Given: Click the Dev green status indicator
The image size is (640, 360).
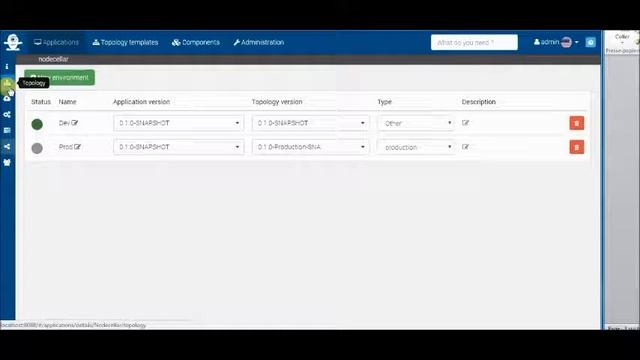Looking at the screenshot, I should pos(37,124).
